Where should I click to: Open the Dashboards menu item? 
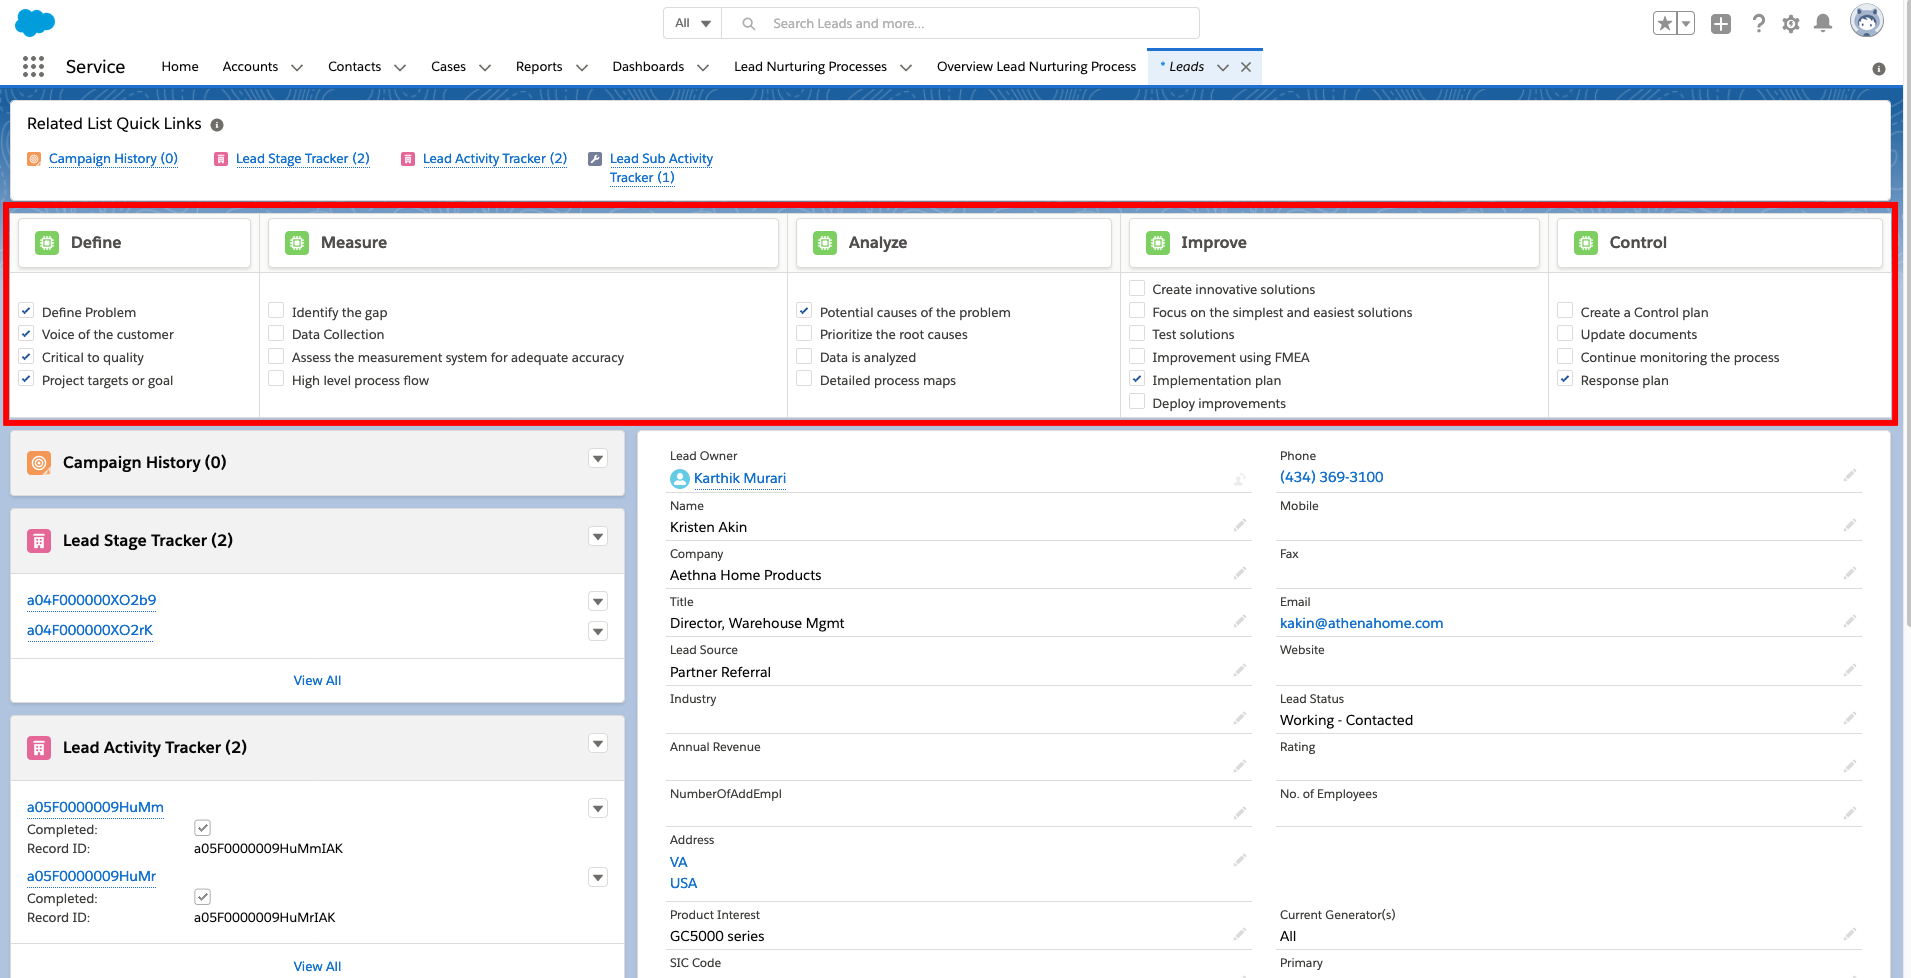click(x=648, y=66)
